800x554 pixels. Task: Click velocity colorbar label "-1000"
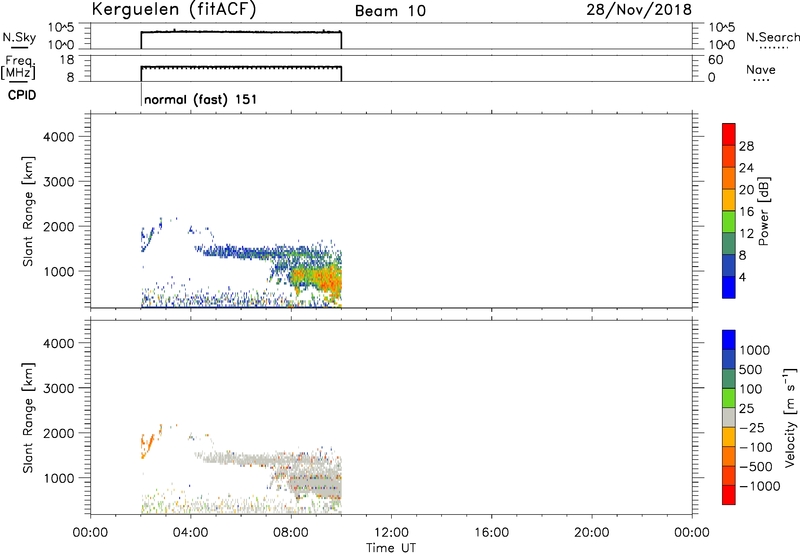click(x=760, y=486)
